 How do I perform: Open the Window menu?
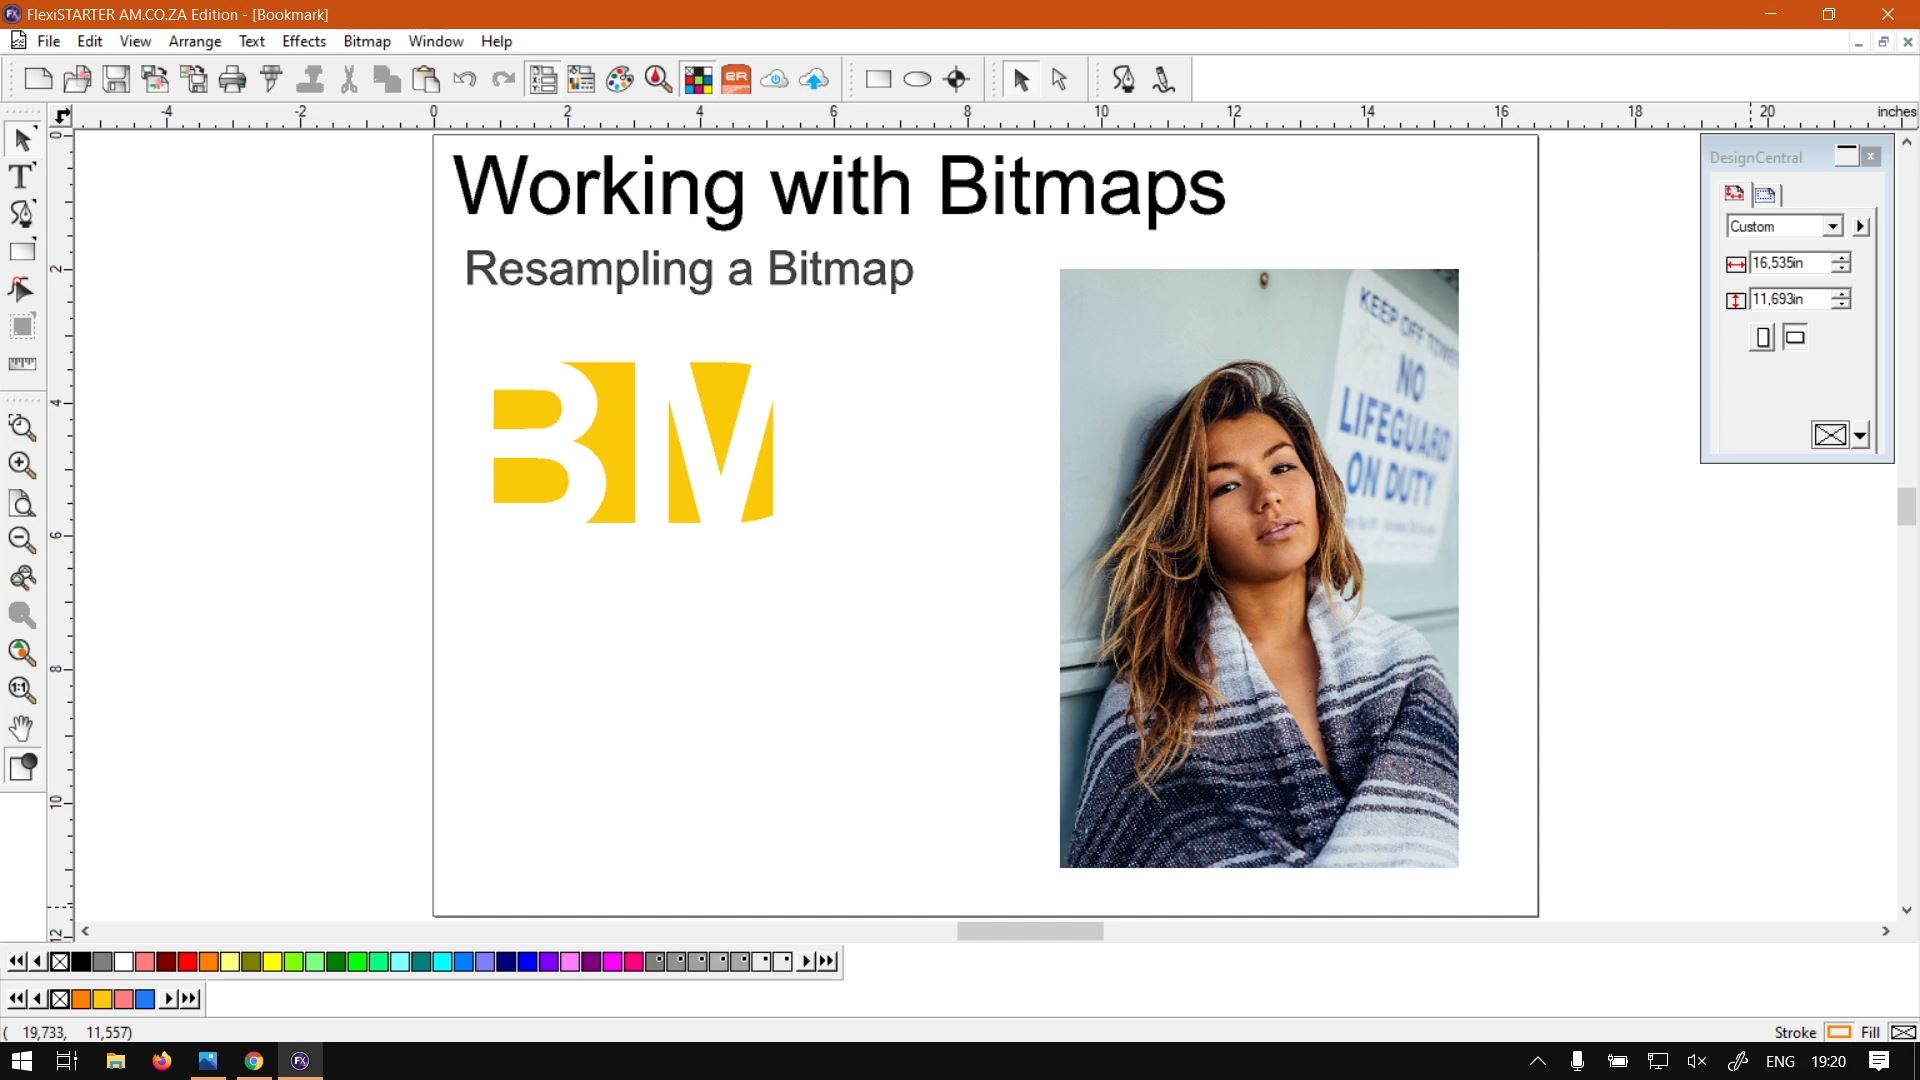(x=436, y=41)
